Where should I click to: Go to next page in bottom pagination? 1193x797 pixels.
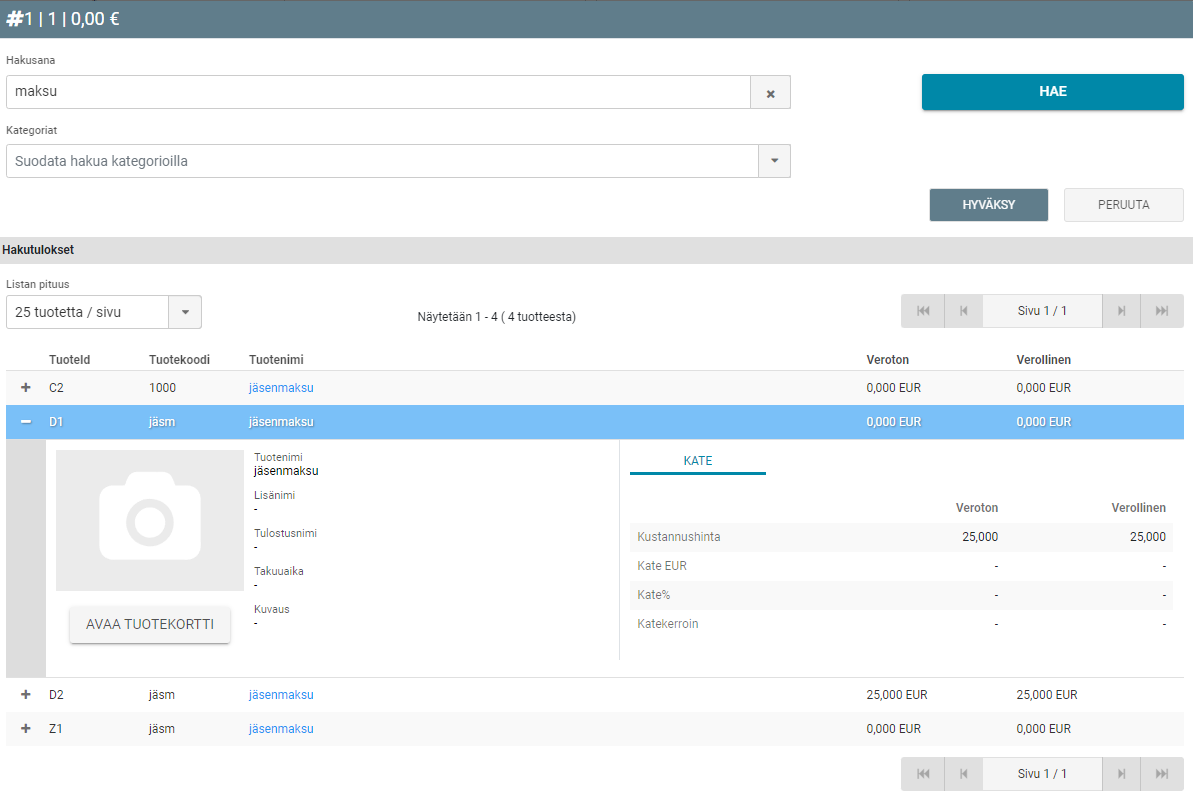(1121, 773)
